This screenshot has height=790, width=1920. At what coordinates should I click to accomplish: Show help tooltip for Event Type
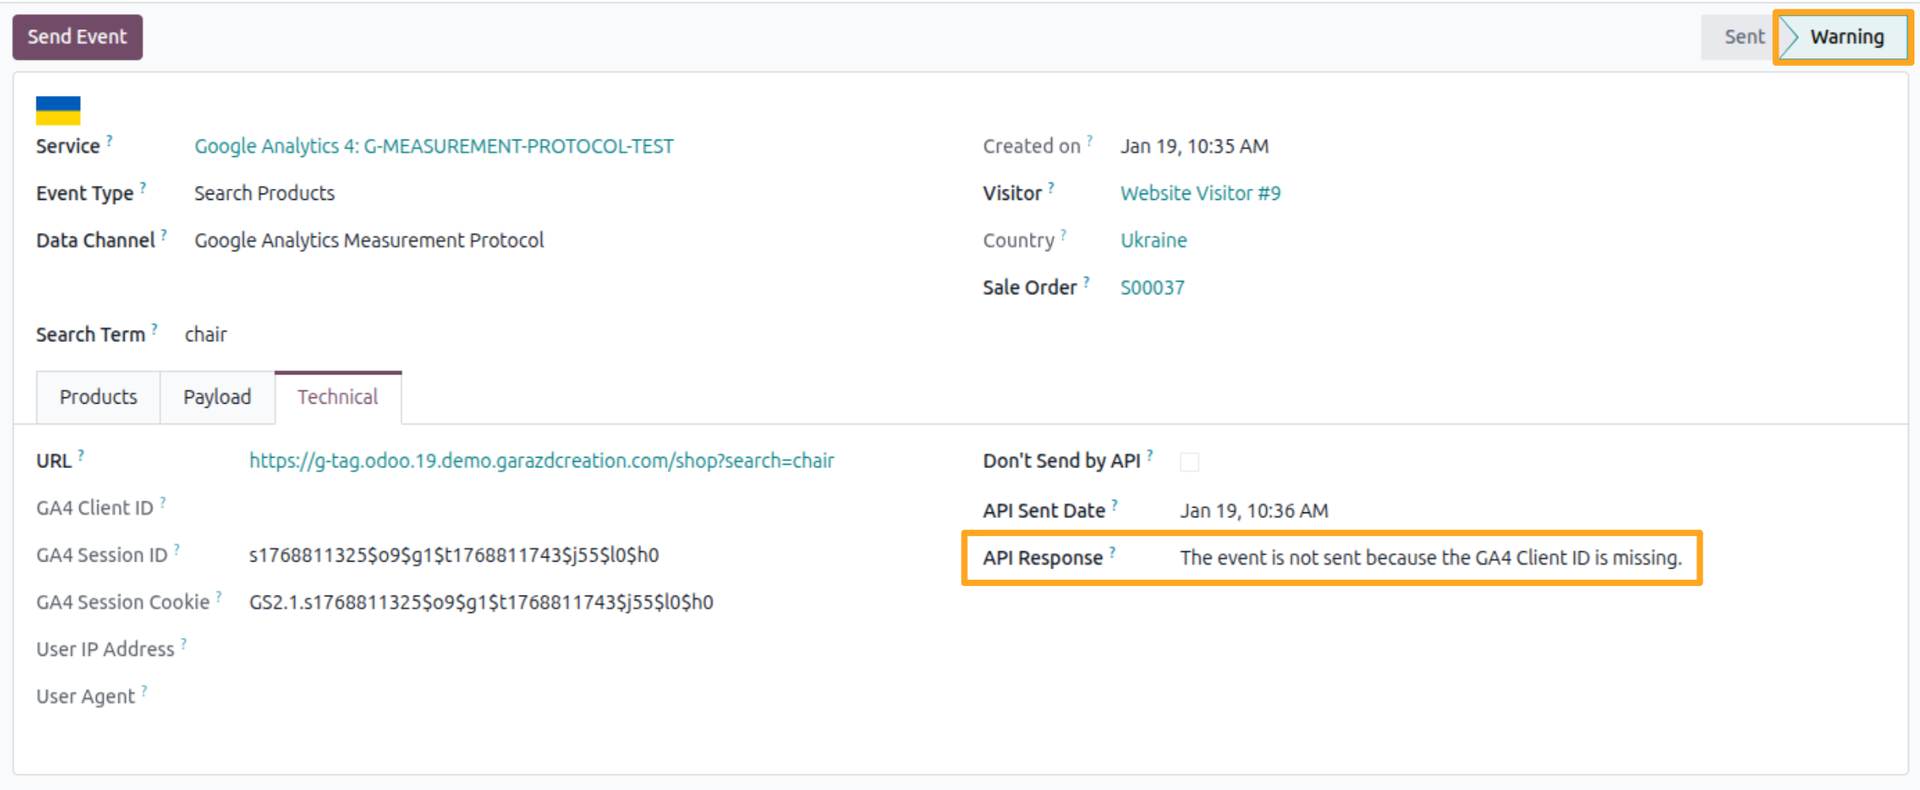[x=143, y=188]
